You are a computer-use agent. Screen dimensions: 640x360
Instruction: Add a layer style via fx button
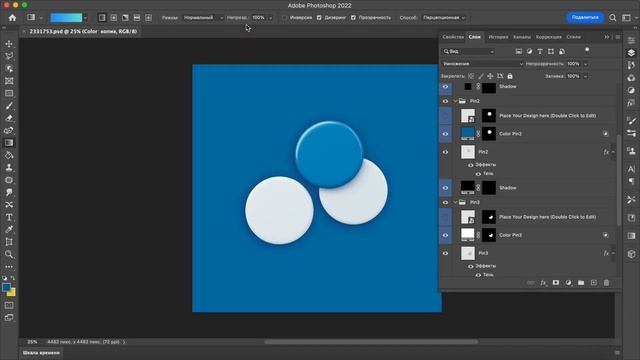click(x=543, y=283)
